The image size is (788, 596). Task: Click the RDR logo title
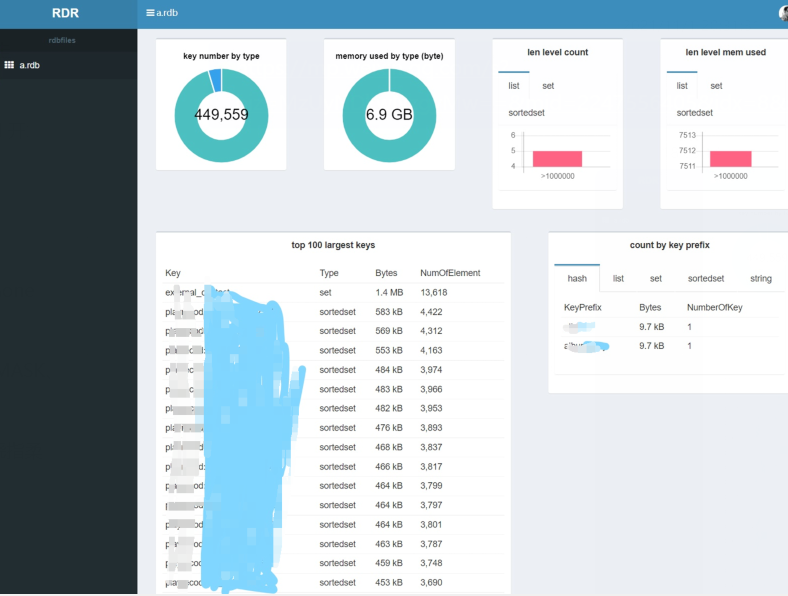coord(68,14)
